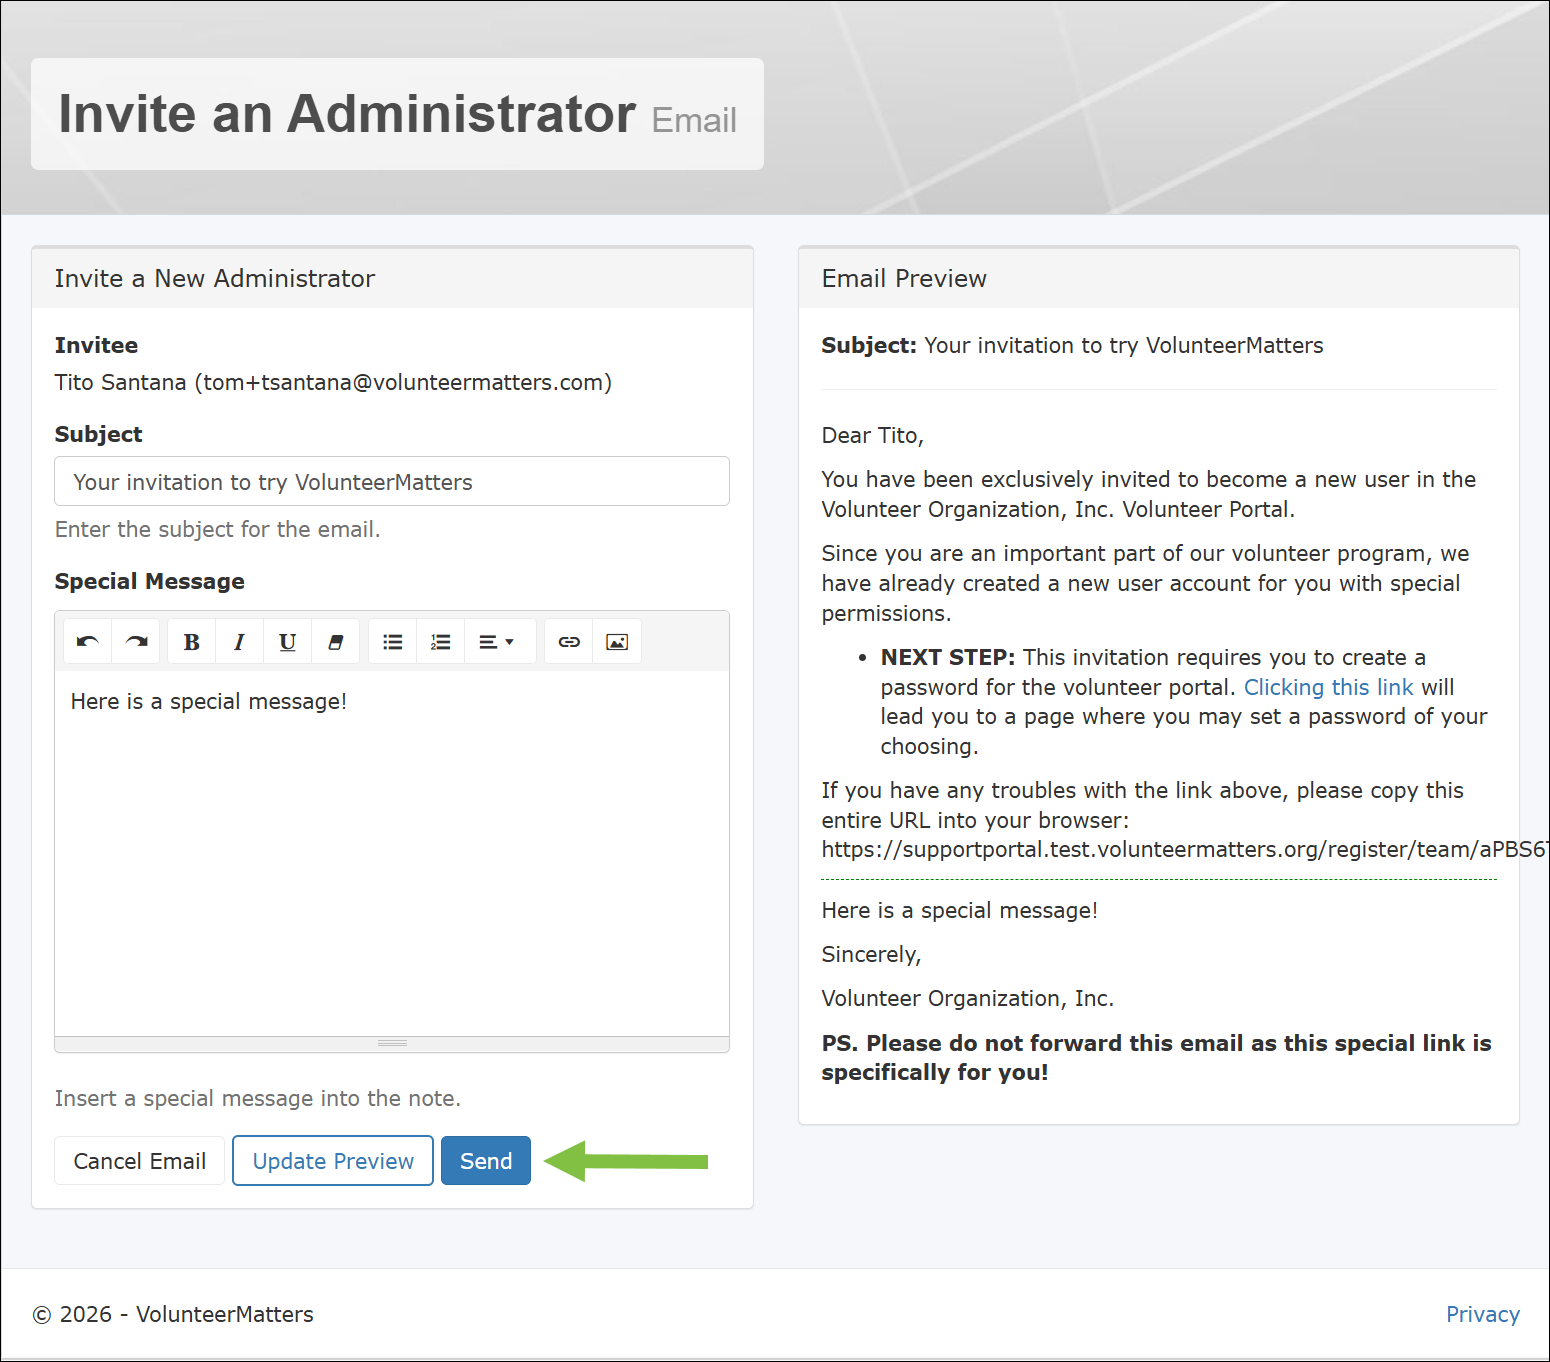
Task: Open the 'Clicking this link' hyperlink
Action: (1328, 687)
